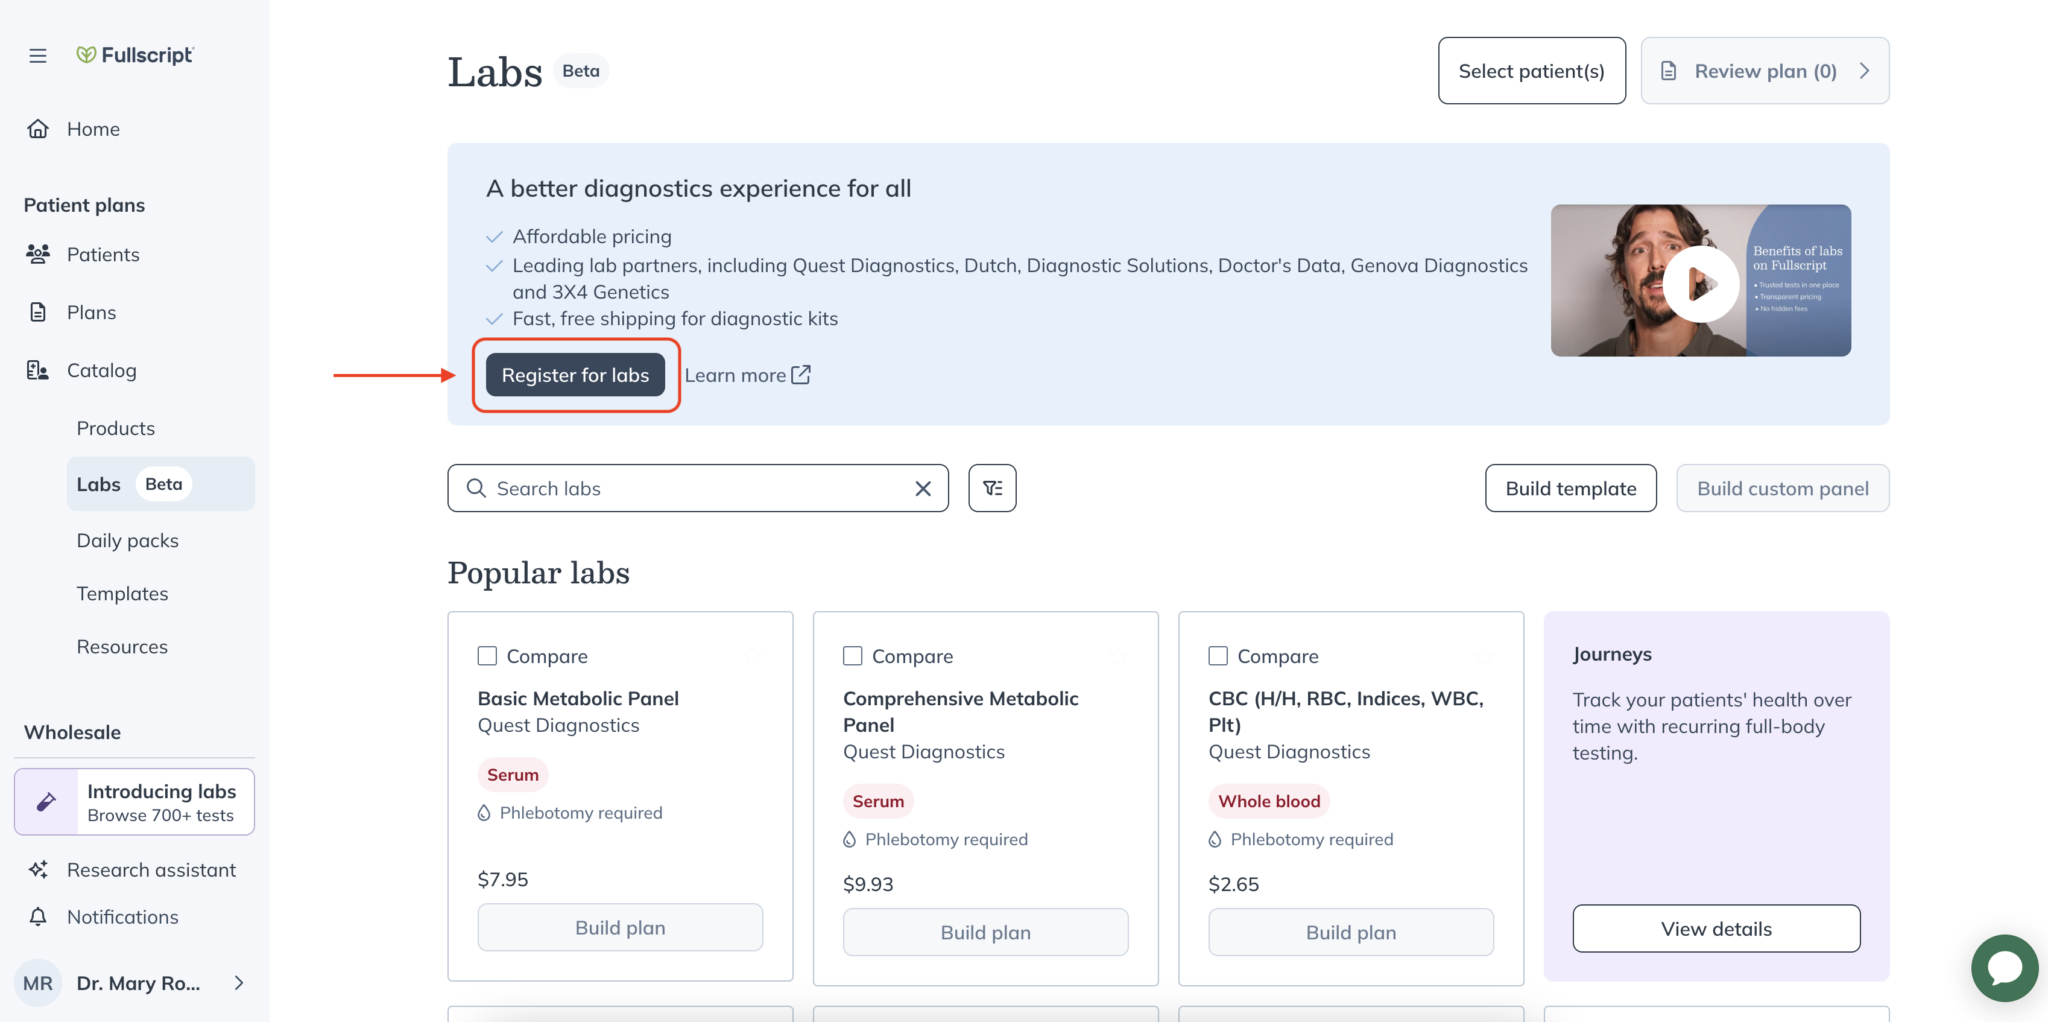The width and height of the screenshot is (2048, 1022).
Task: Open the hamburger navigation menu
Action: point(38,55)
